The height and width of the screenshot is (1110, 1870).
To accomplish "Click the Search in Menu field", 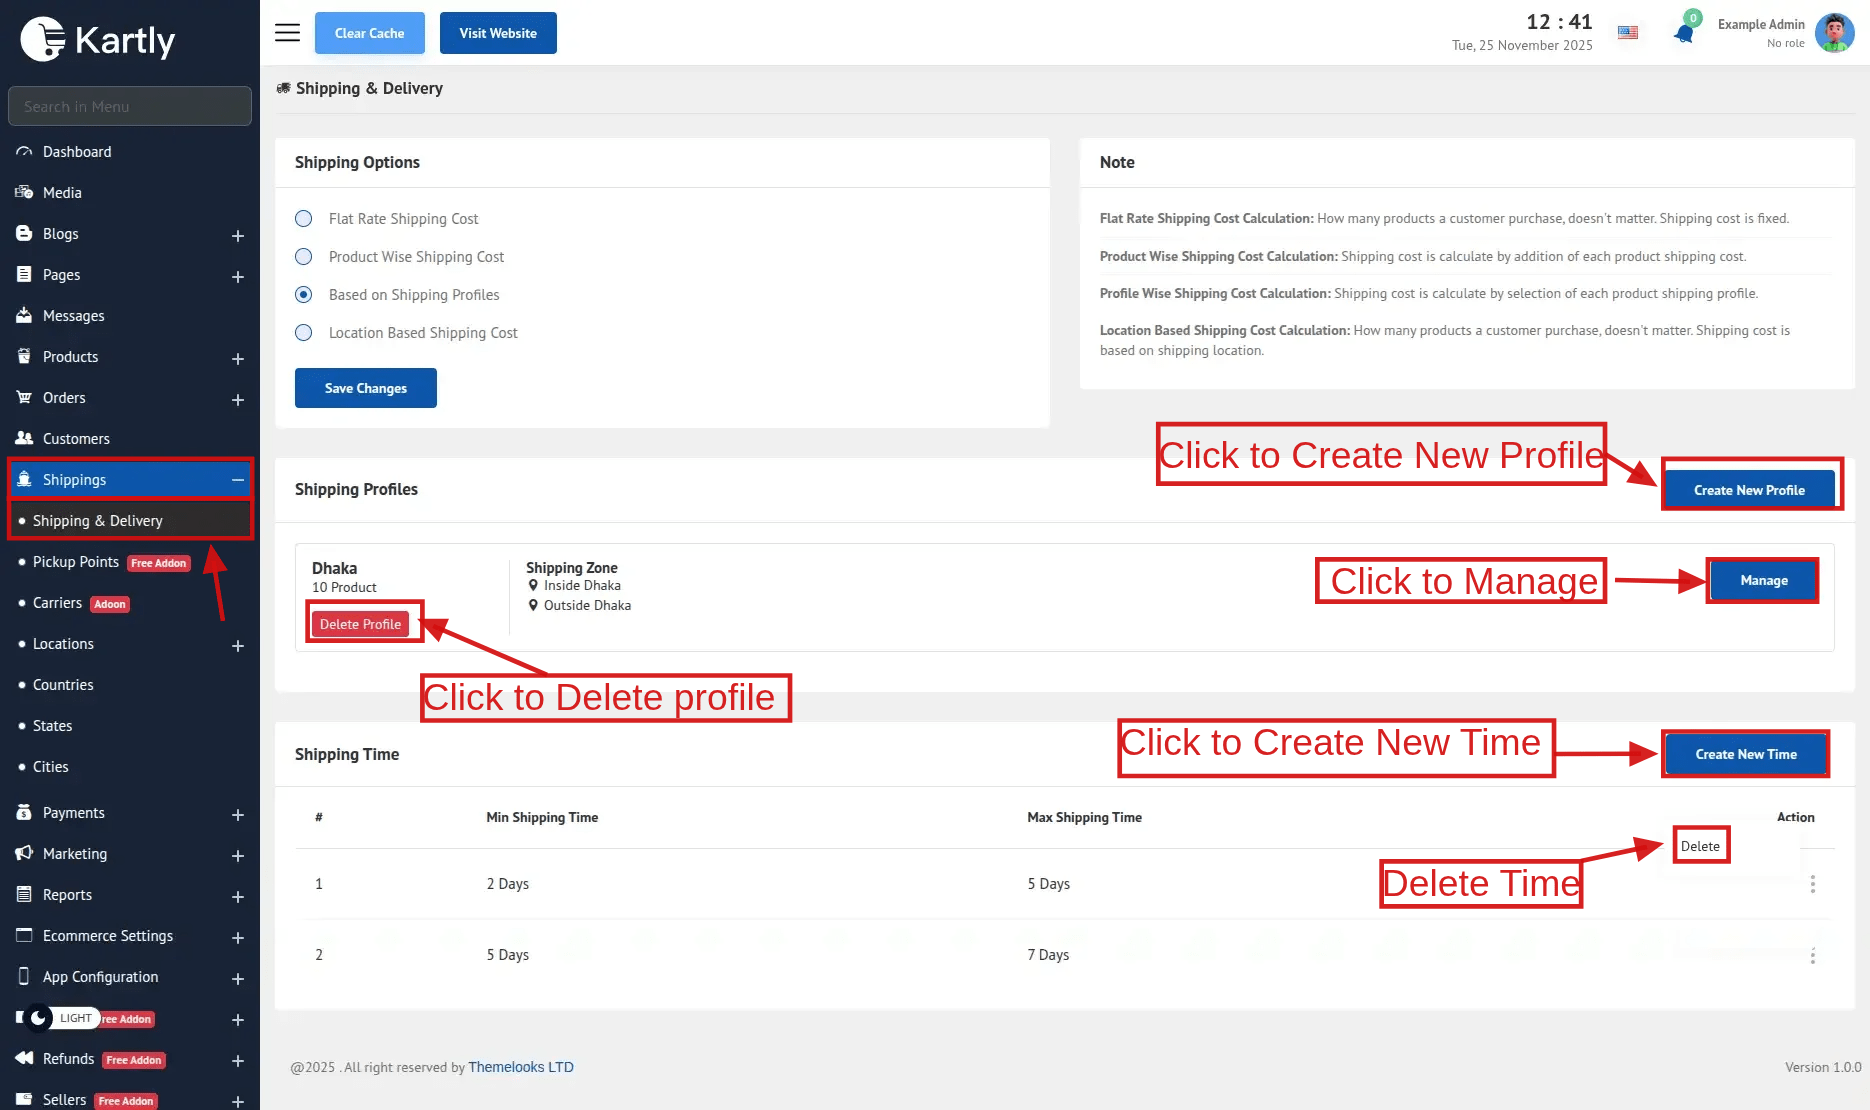I will (130, 106).
